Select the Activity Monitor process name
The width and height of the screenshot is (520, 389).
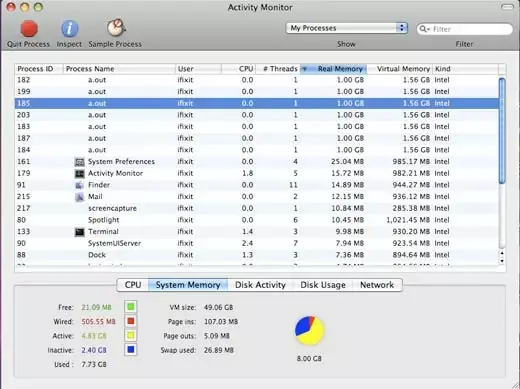[115, 173]
